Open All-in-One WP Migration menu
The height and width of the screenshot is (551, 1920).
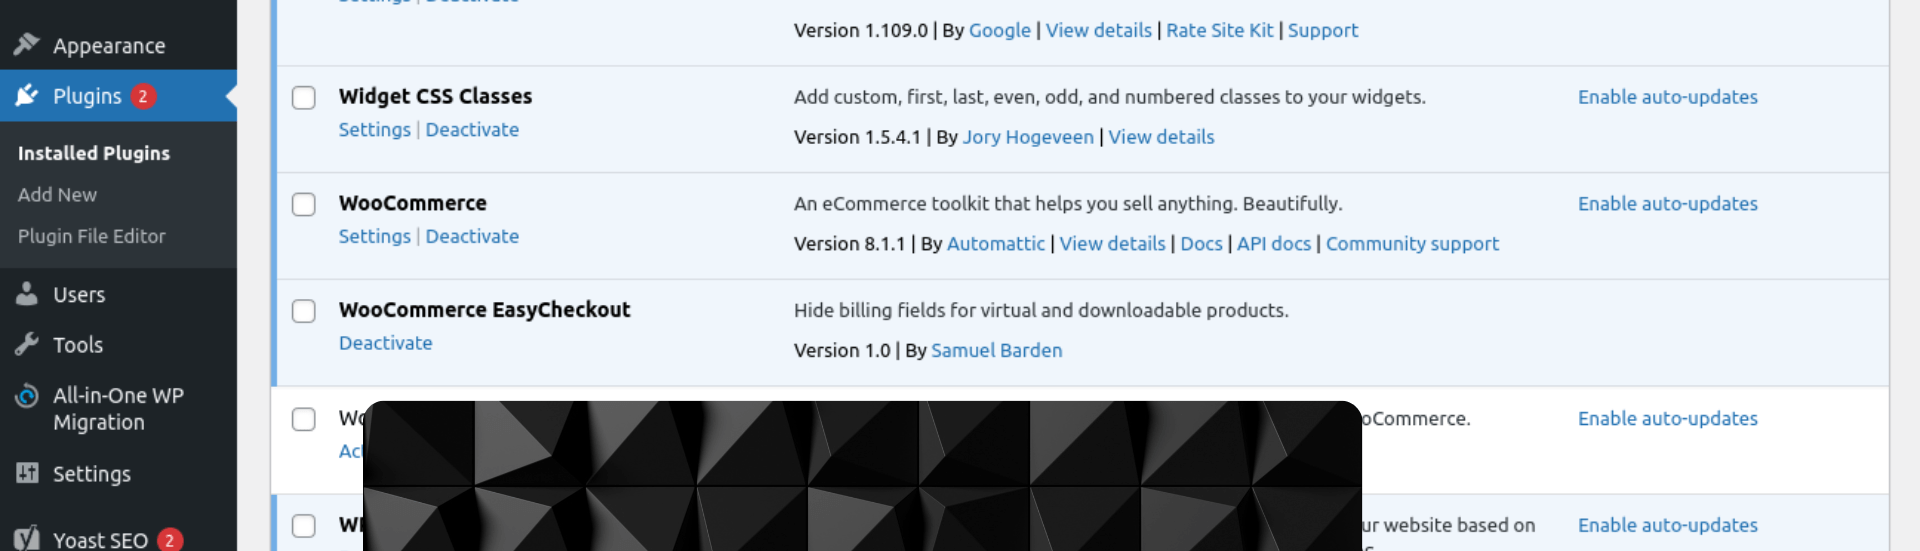pyautogui.click(x=118, y=409)
